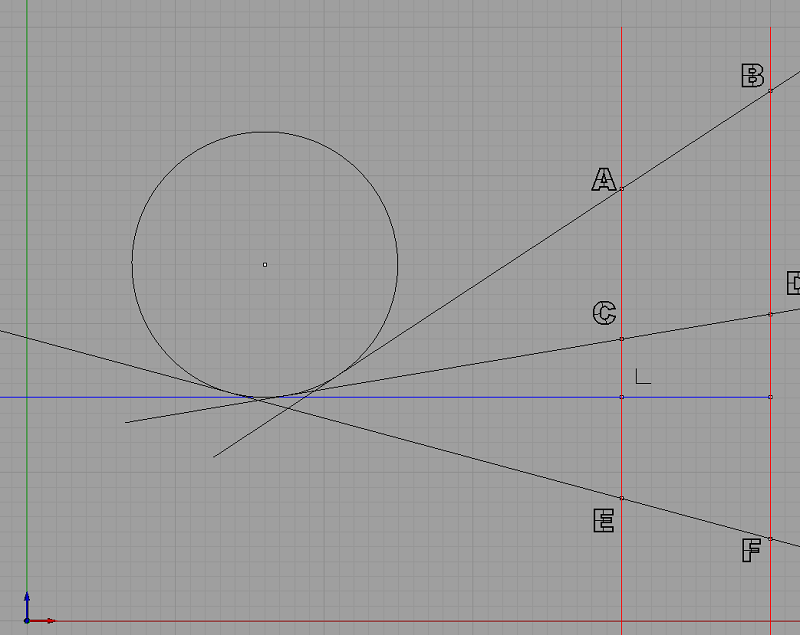Click the point above label F
This screenshot has width=800, height=635.
pos(770,539)
